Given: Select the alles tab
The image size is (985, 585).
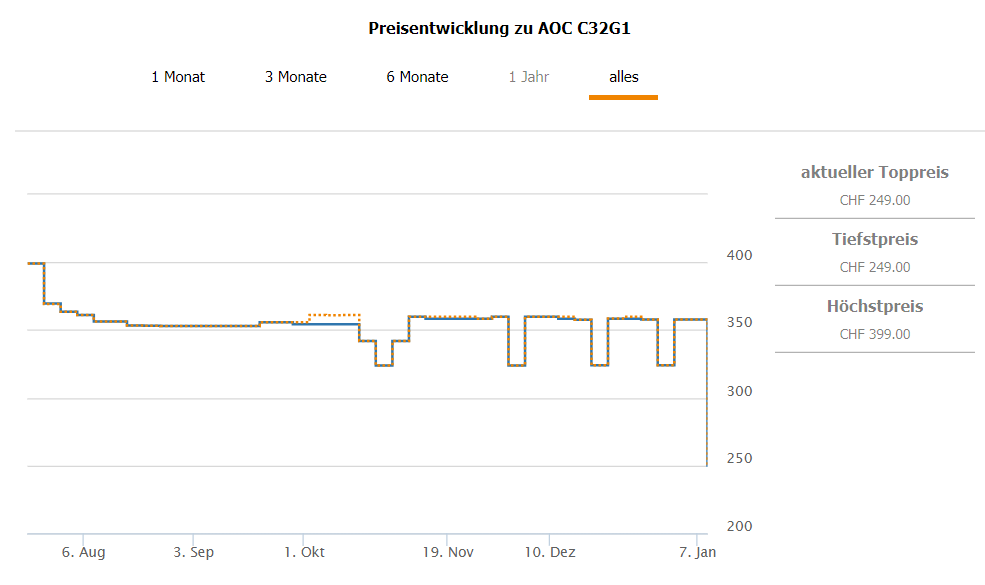Looking at the screenshot, I should 623,77.
